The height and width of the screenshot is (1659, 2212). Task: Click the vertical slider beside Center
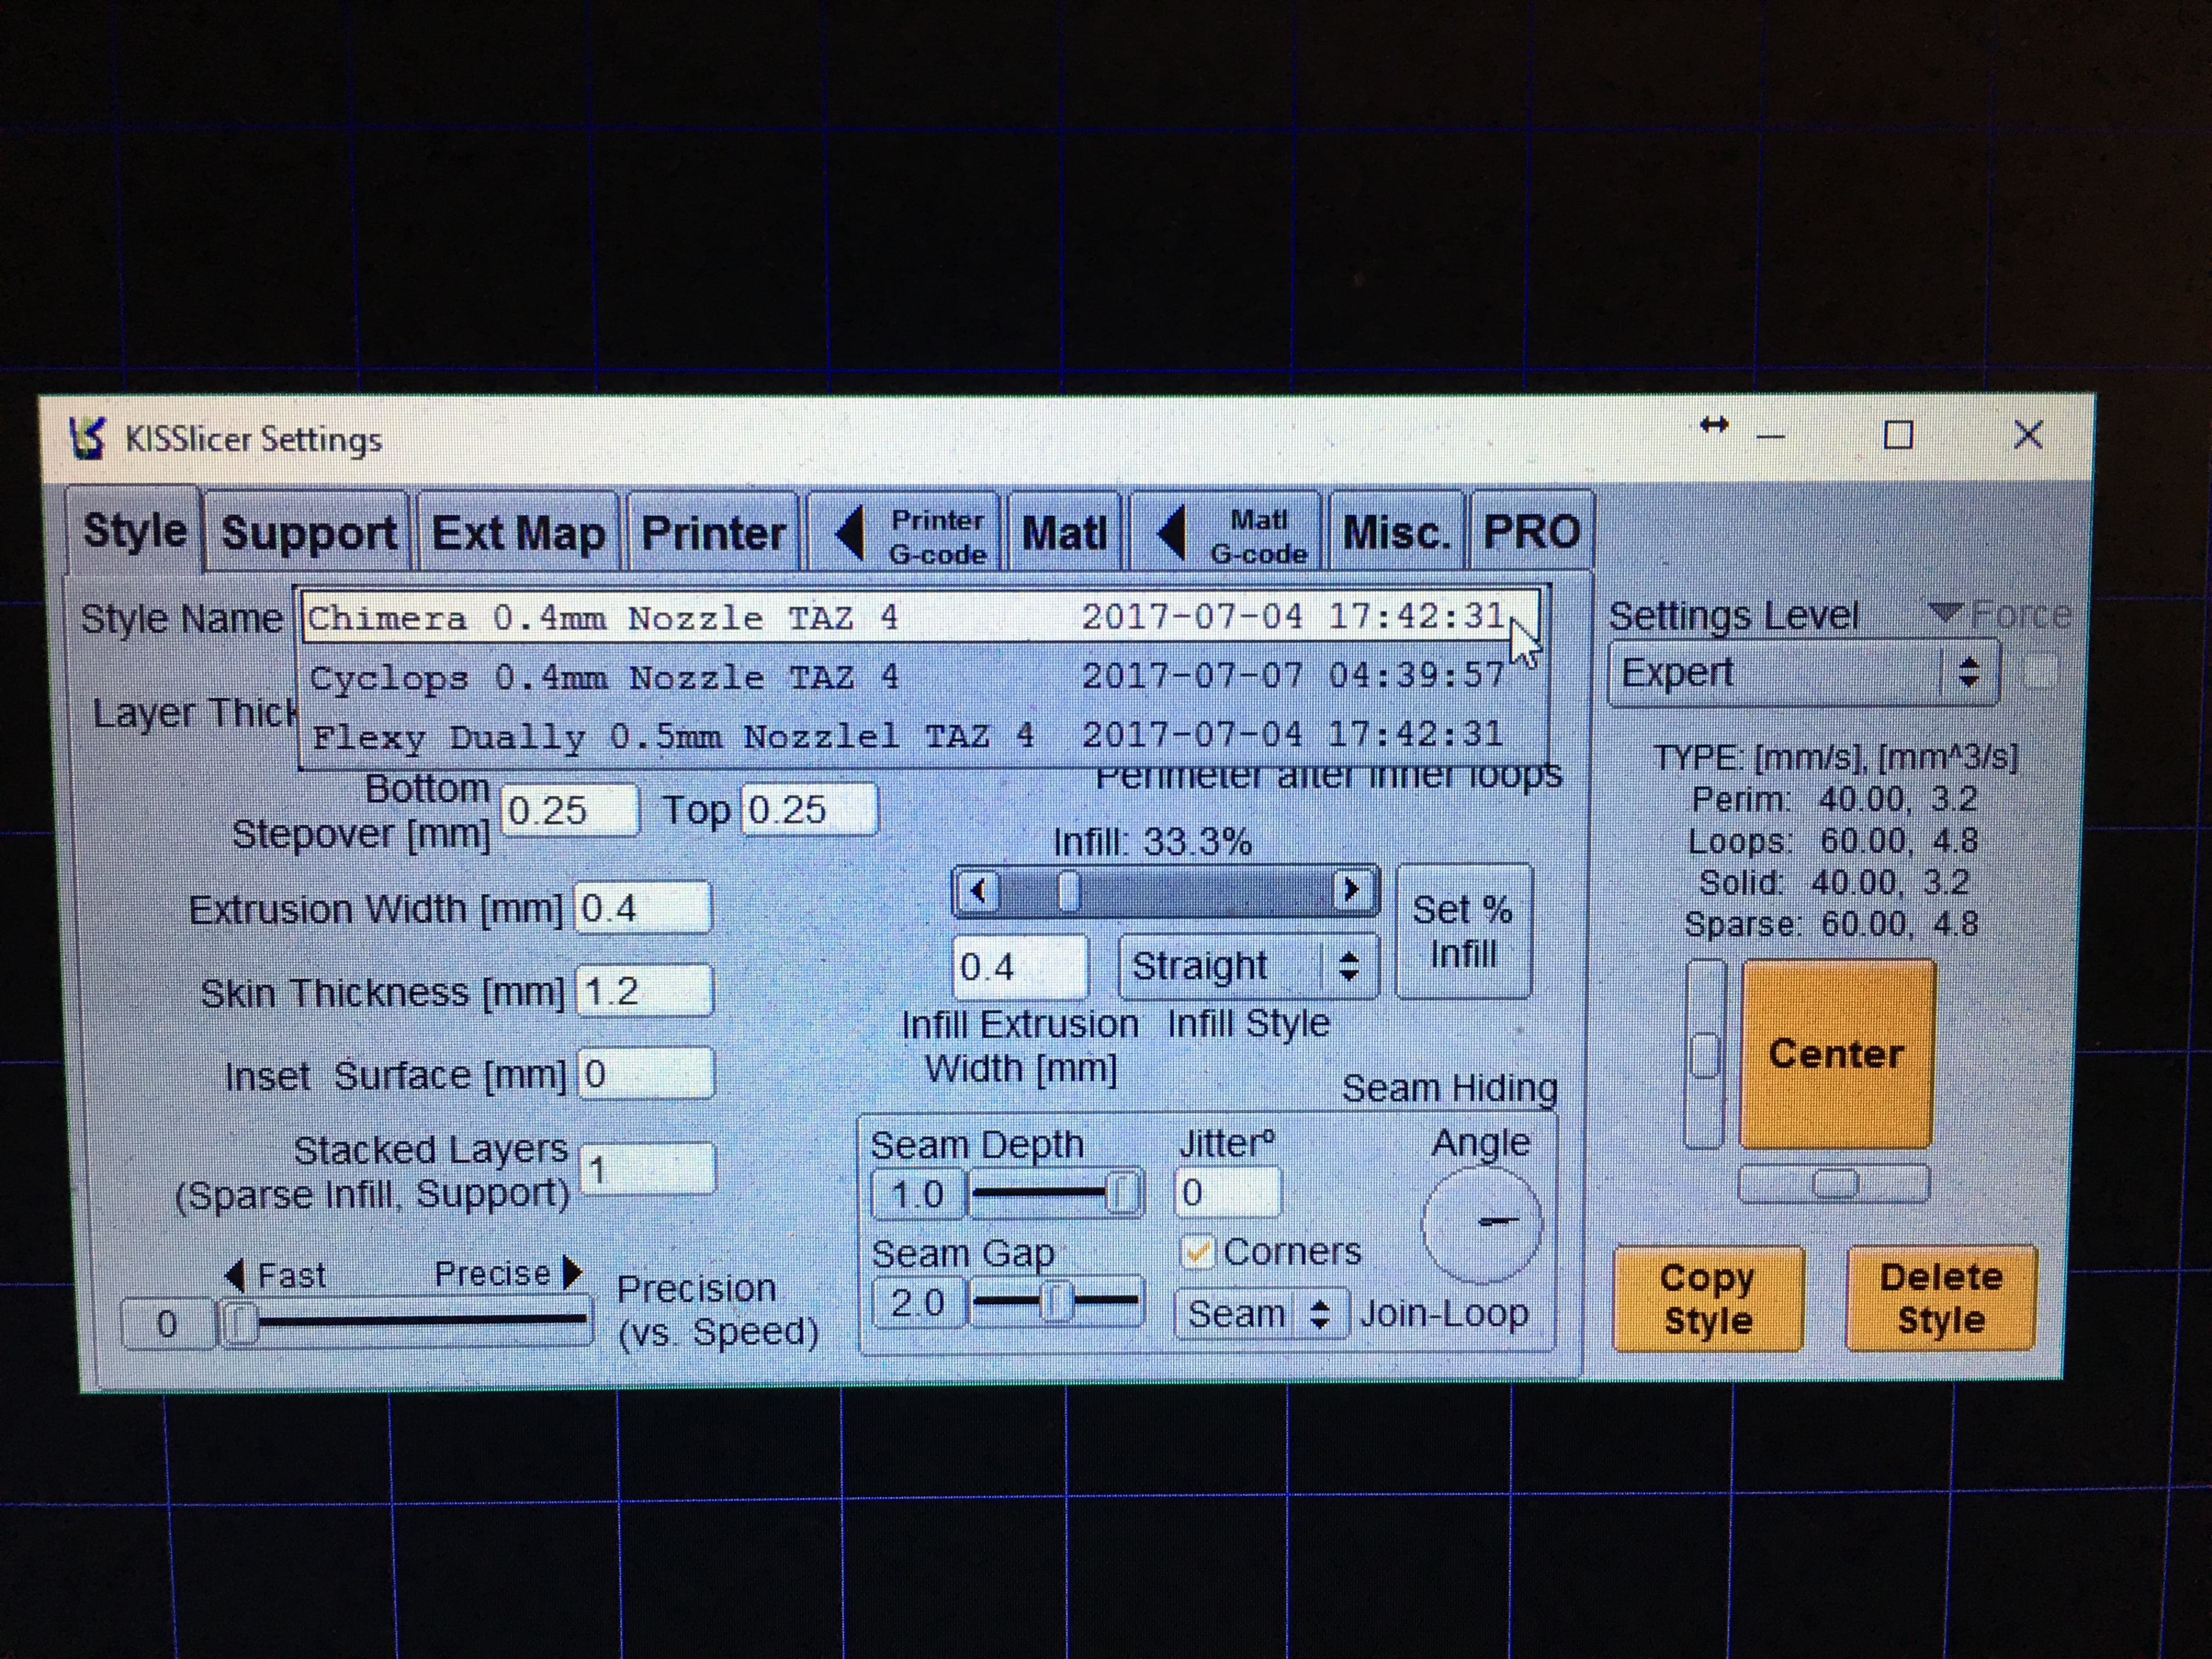1705,1054
